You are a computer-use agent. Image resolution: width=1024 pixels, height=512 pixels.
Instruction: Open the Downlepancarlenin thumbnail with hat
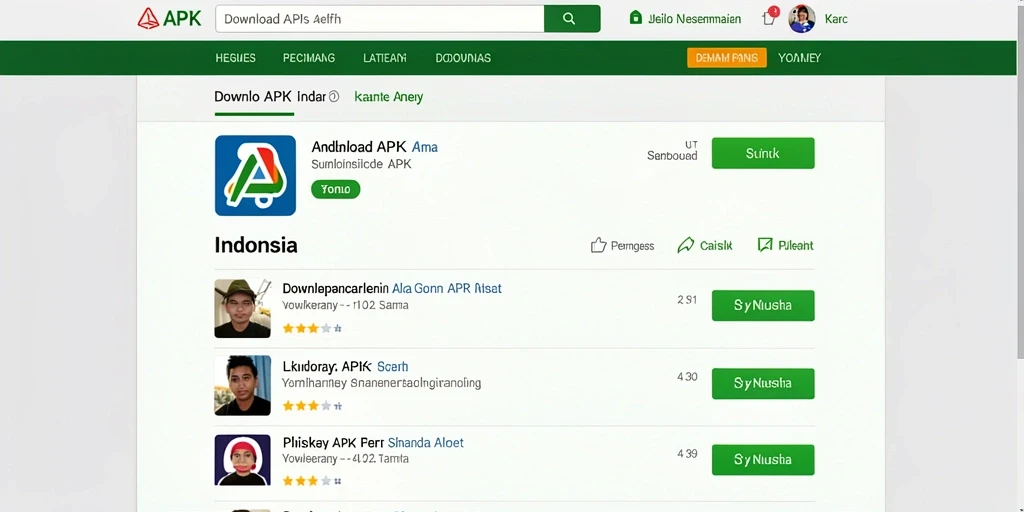click(242, 308)
